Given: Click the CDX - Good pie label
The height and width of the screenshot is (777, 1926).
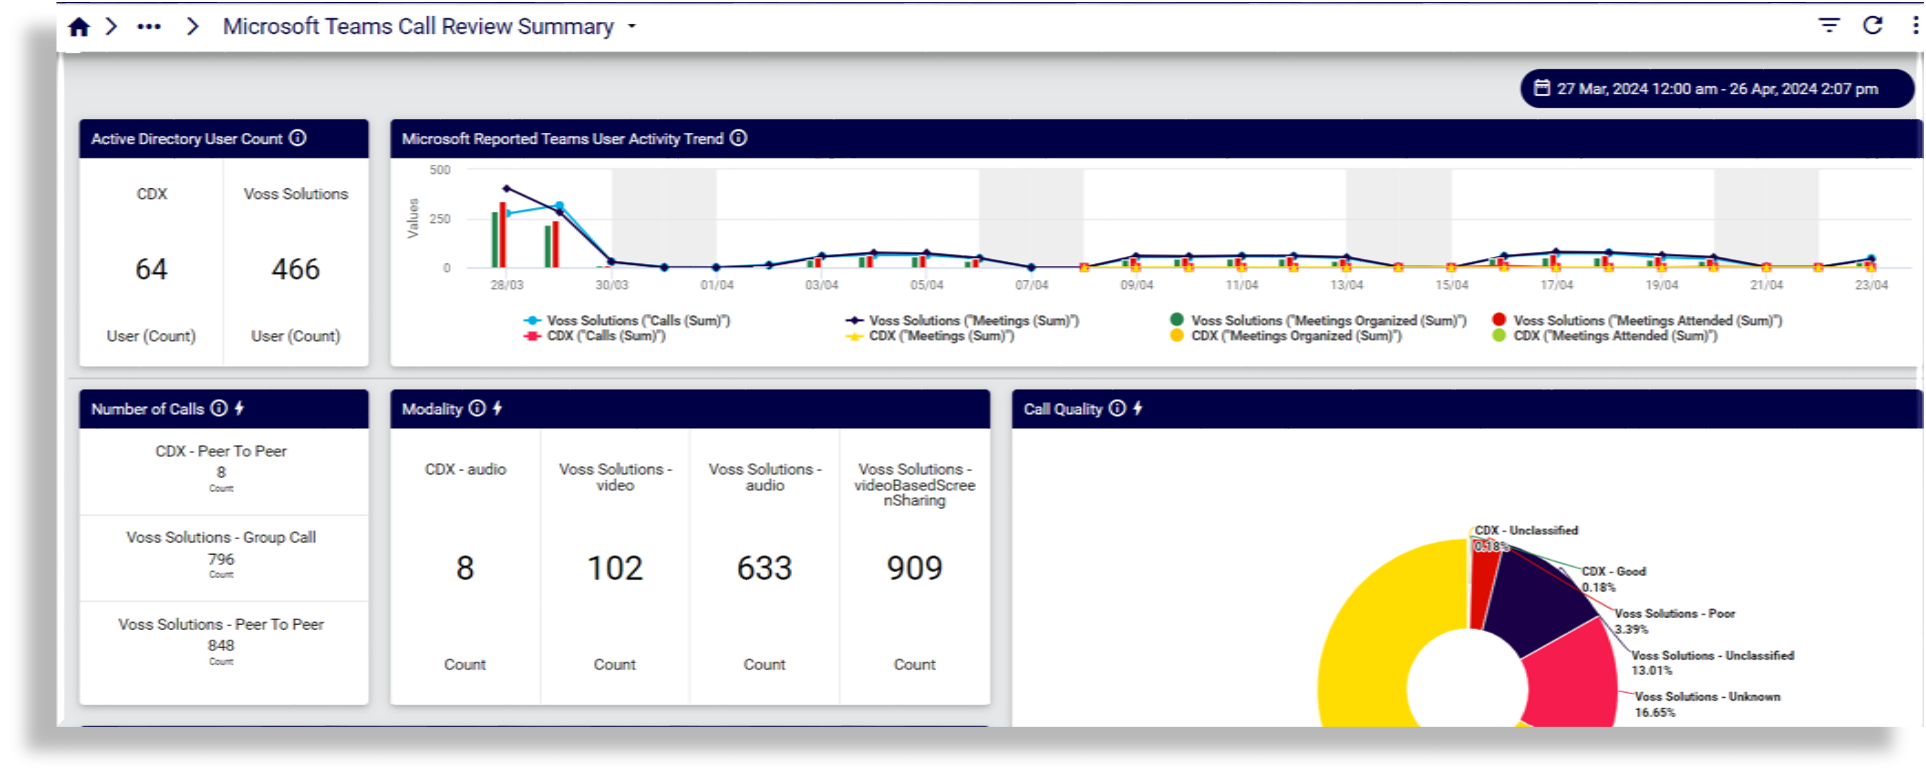Looking at the screenshot, I should tap(1613, 572).
